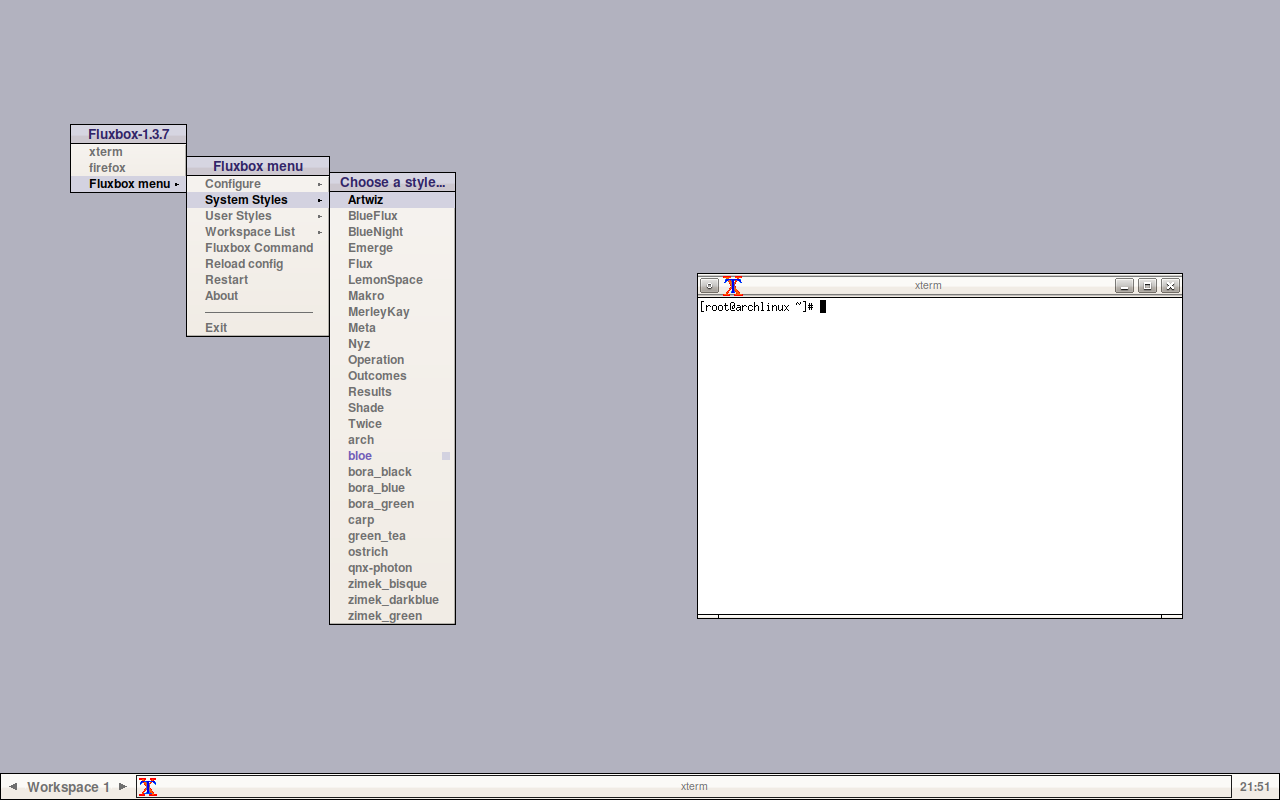Restart Fluxbox from the menu
Screen dimensions: 1280x800
coord(258,280)
